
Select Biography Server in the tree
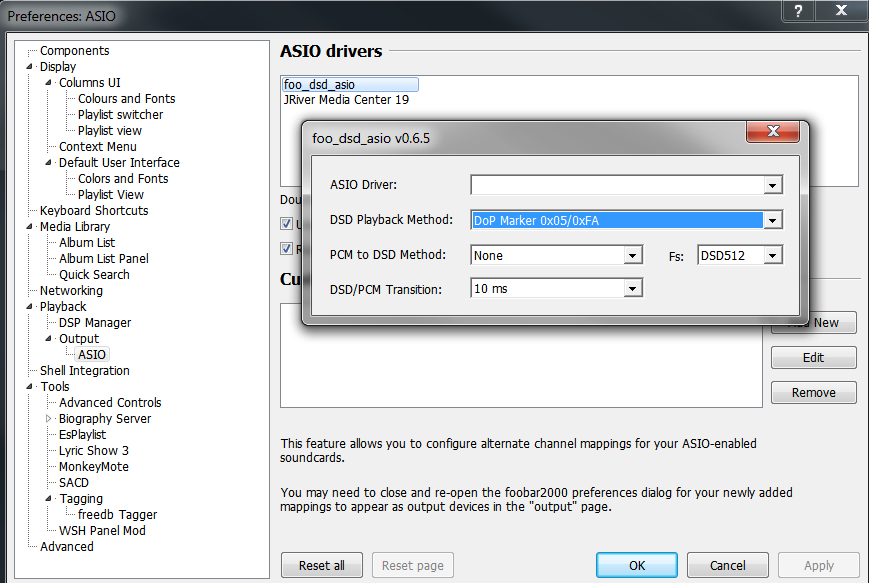[105, 419]
